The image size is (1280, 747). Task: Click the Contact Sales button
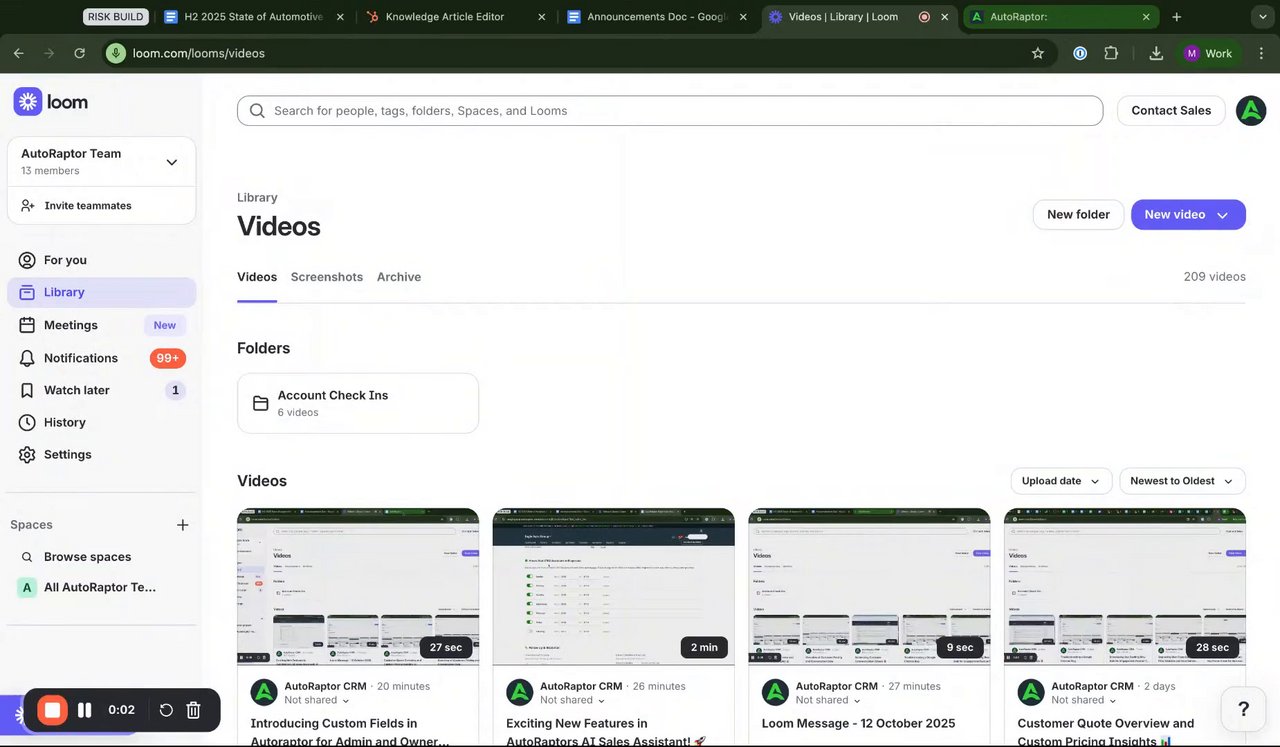point(1171,111)
